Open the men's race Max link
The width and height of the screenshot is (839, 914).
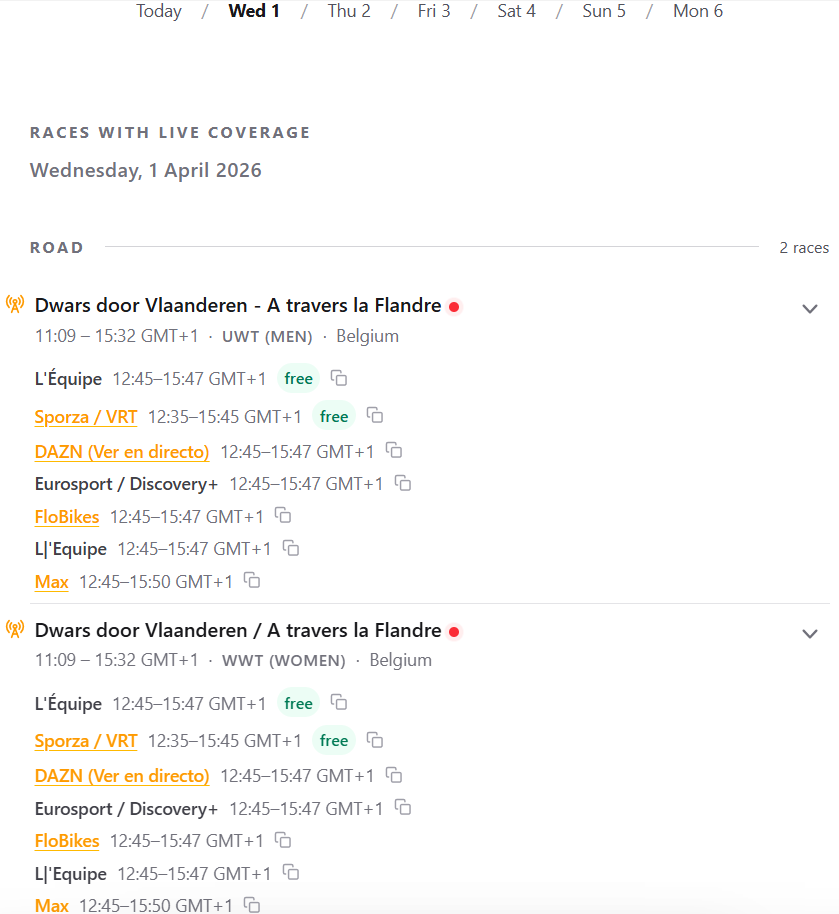click(x=52, y=582)
